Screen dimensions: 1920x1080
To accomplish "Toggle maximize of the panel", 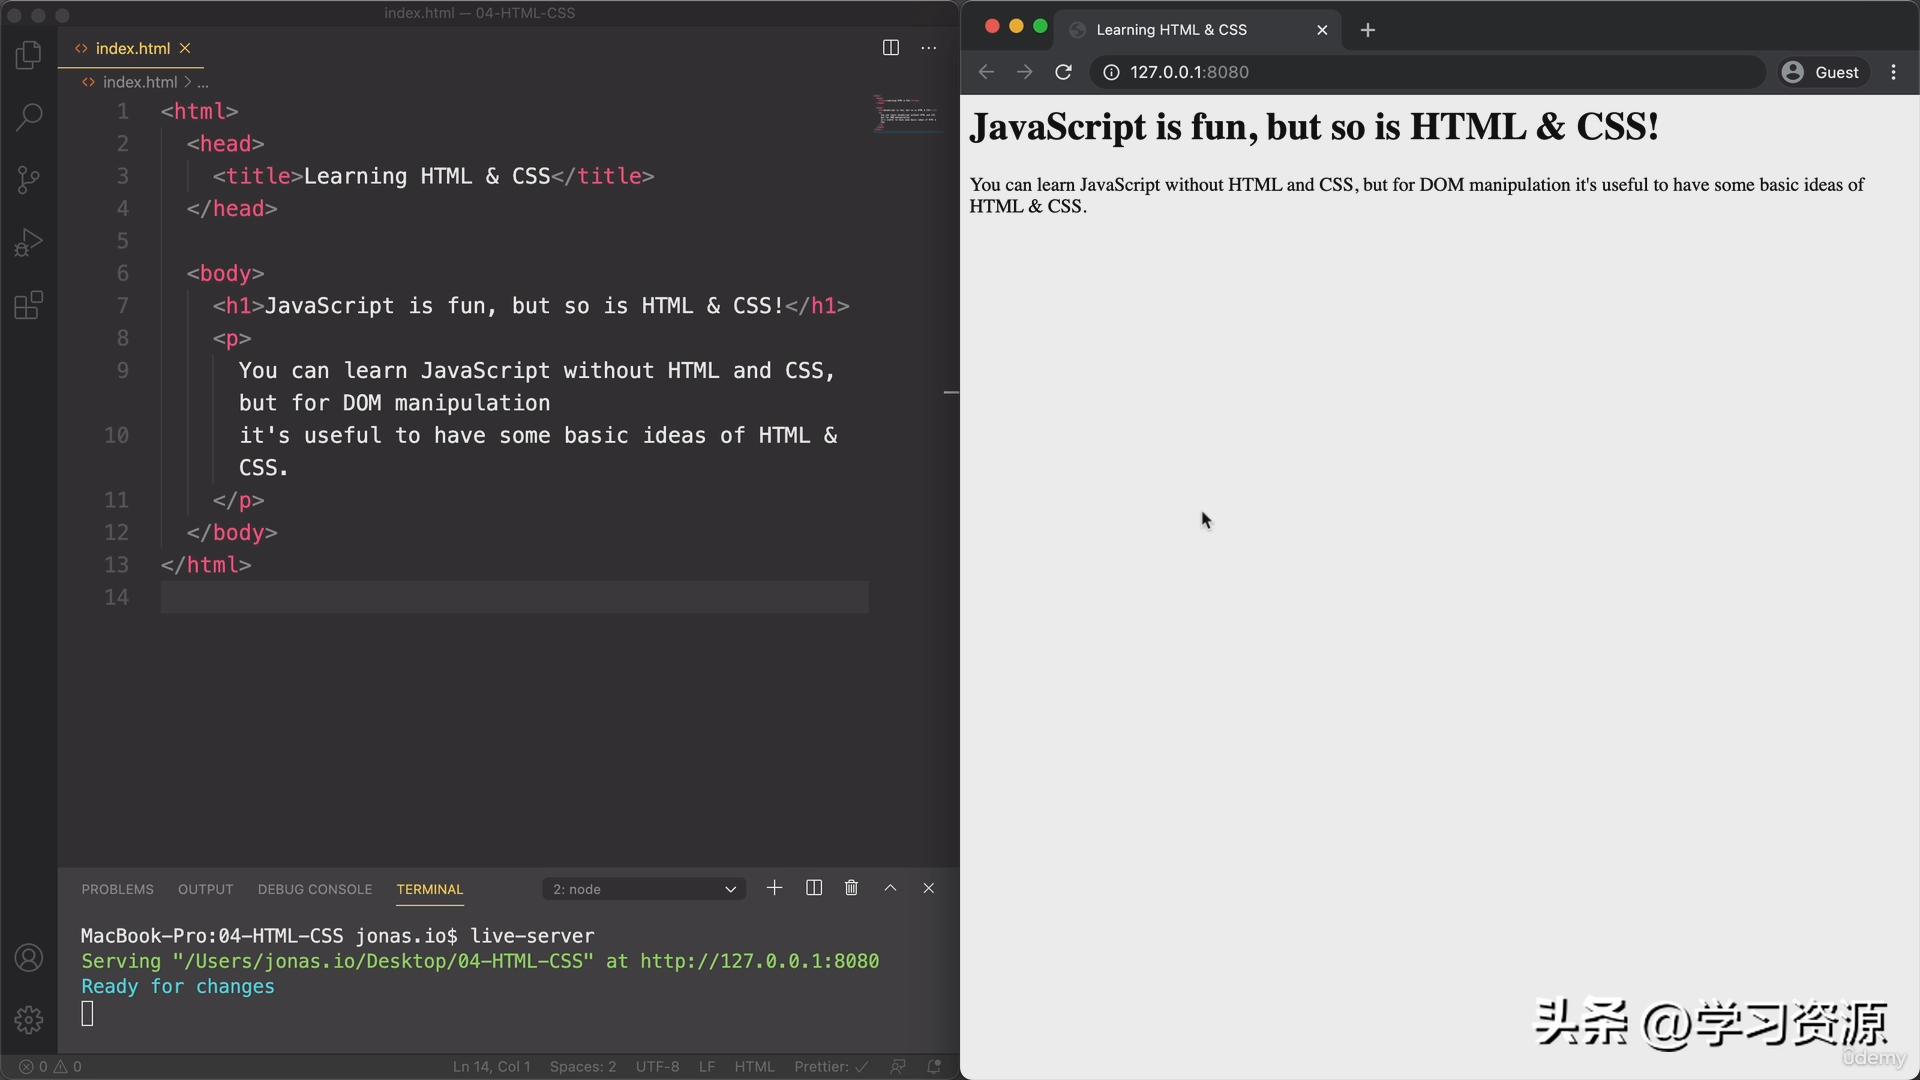I will tap(890, 887).
